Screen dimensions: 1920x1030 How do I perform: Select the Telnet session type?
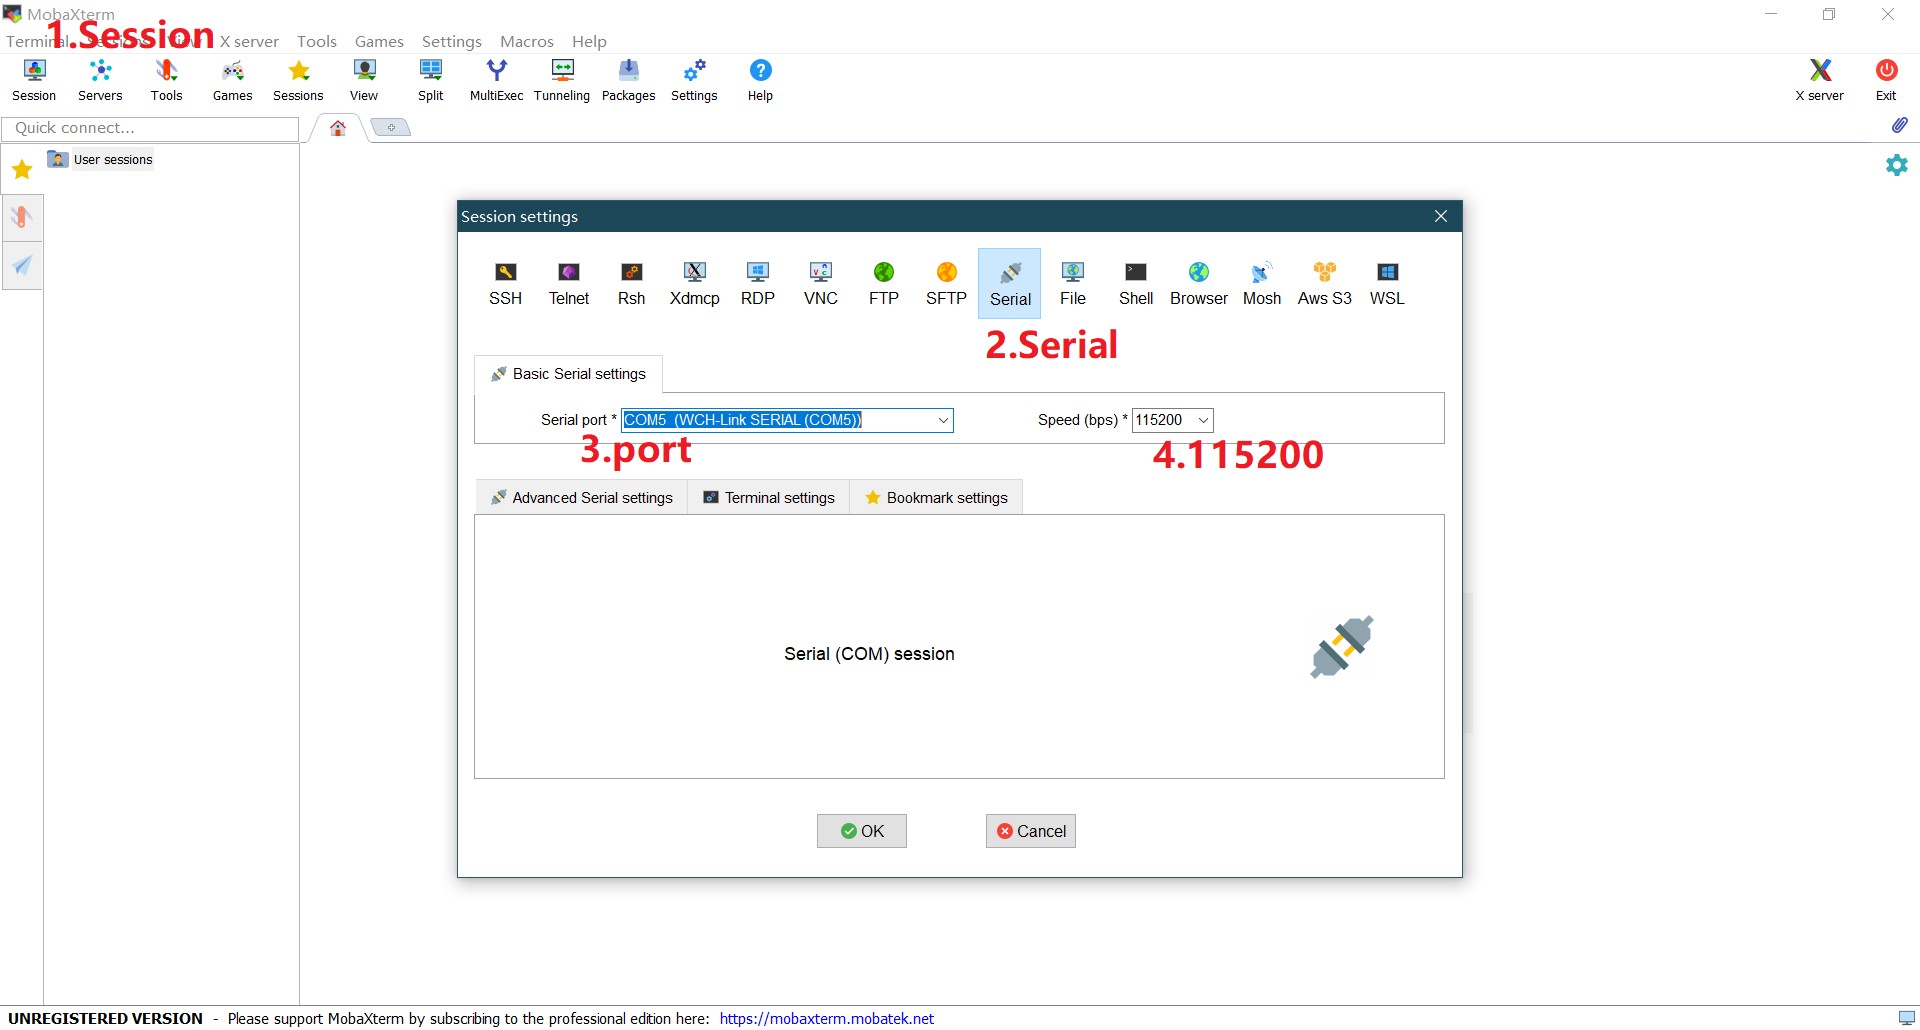tap(569, 284)
